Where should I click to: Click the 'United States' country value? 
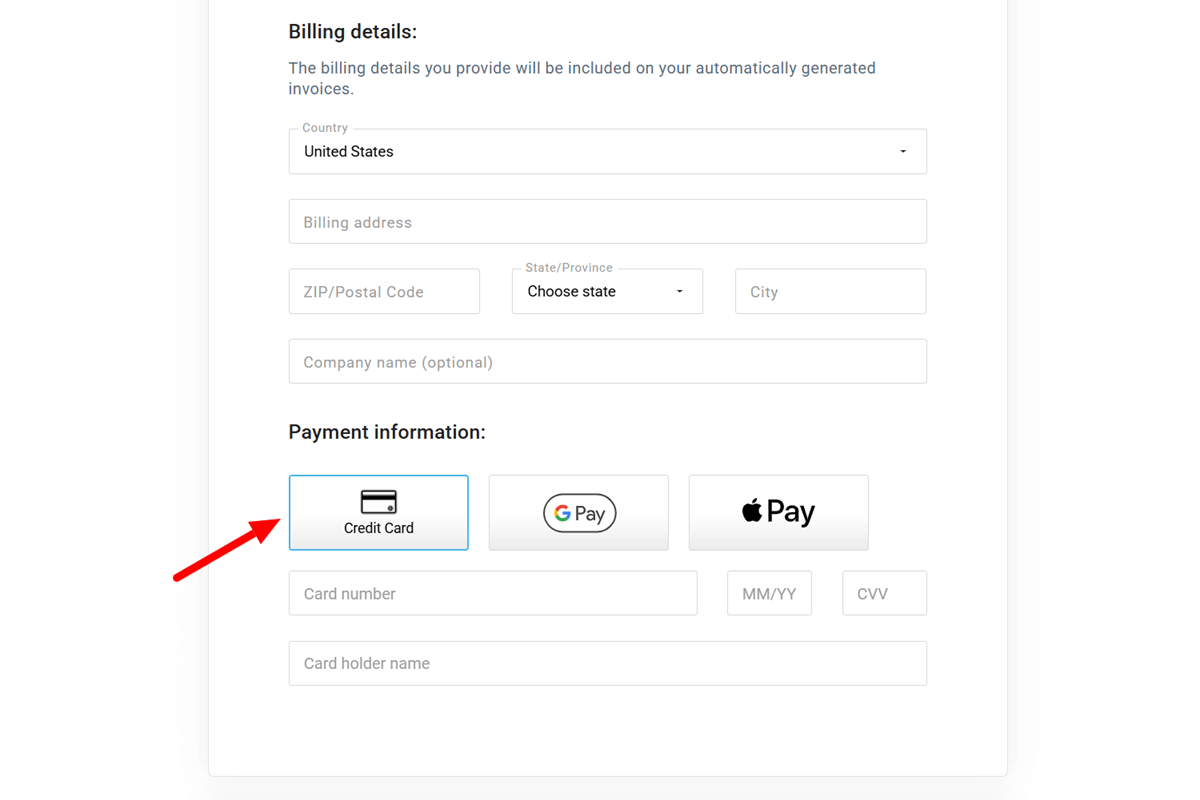pos(348,151)
